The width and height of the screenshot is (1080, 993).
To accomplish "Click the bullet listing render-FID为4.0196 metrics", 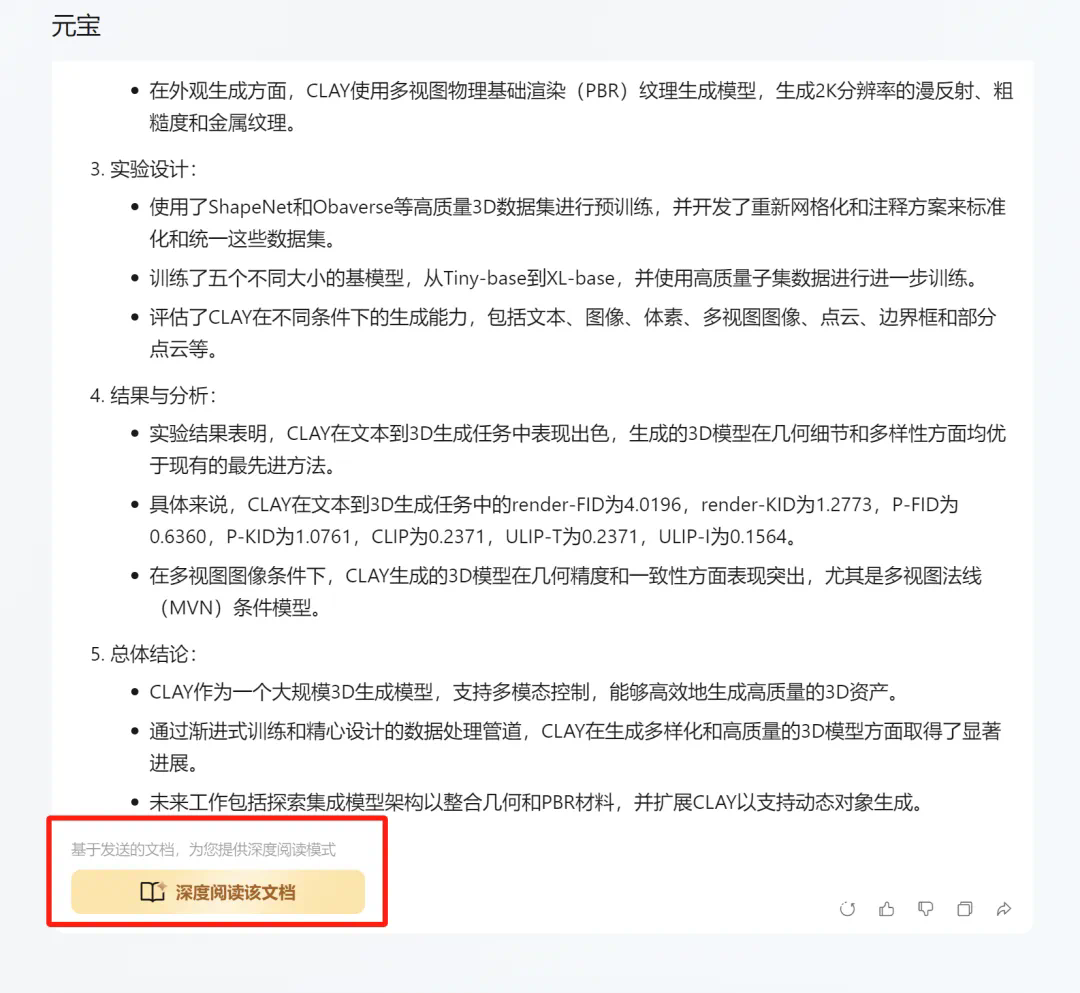I will [x=554, y=520].
